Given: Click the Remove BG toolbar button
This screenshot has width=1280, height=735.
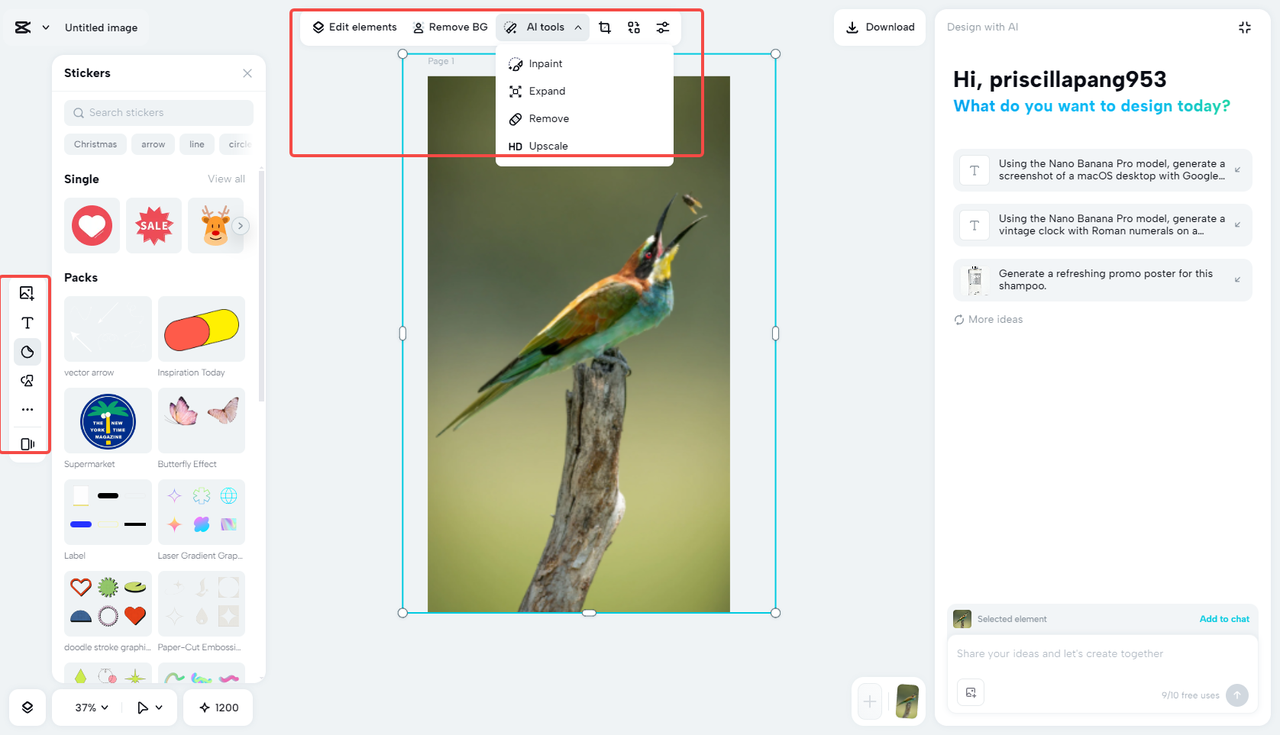Looking at the screenshot, I should [x=449, y=27].
